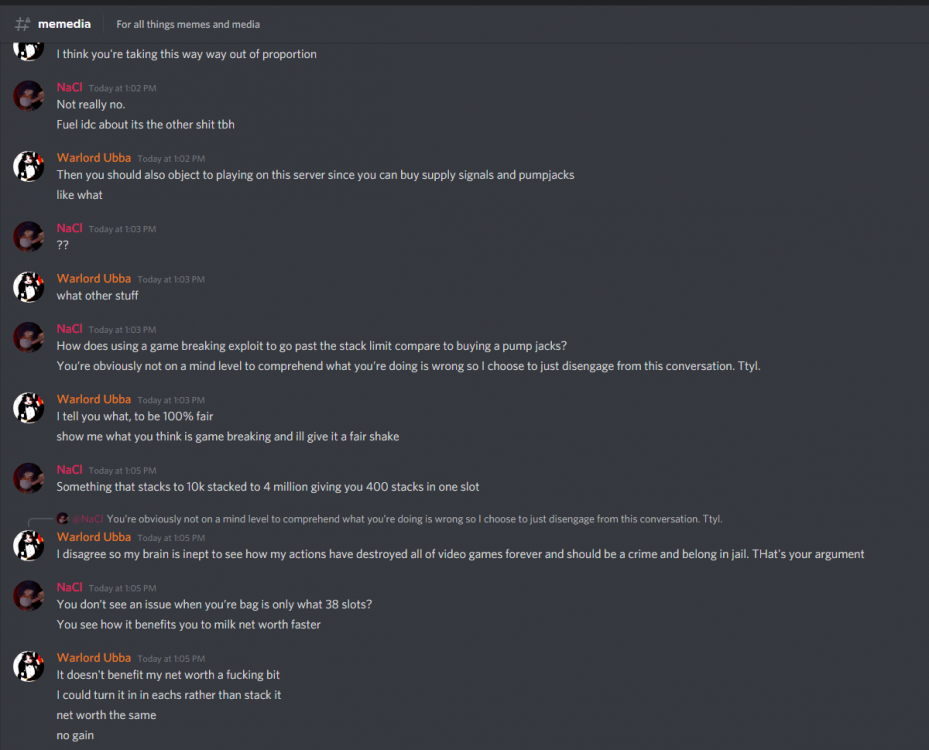Click NaCl's avatar next to the '10k stacked' message
This screenshot has height=750, width=929.
[x=28, y=478]
